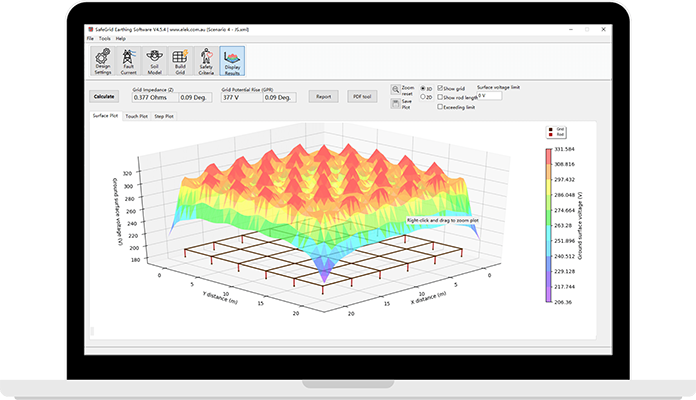Open the File menu
This screenshot has height=400, width=696.
pyautogui.click(x=90, y=39)
